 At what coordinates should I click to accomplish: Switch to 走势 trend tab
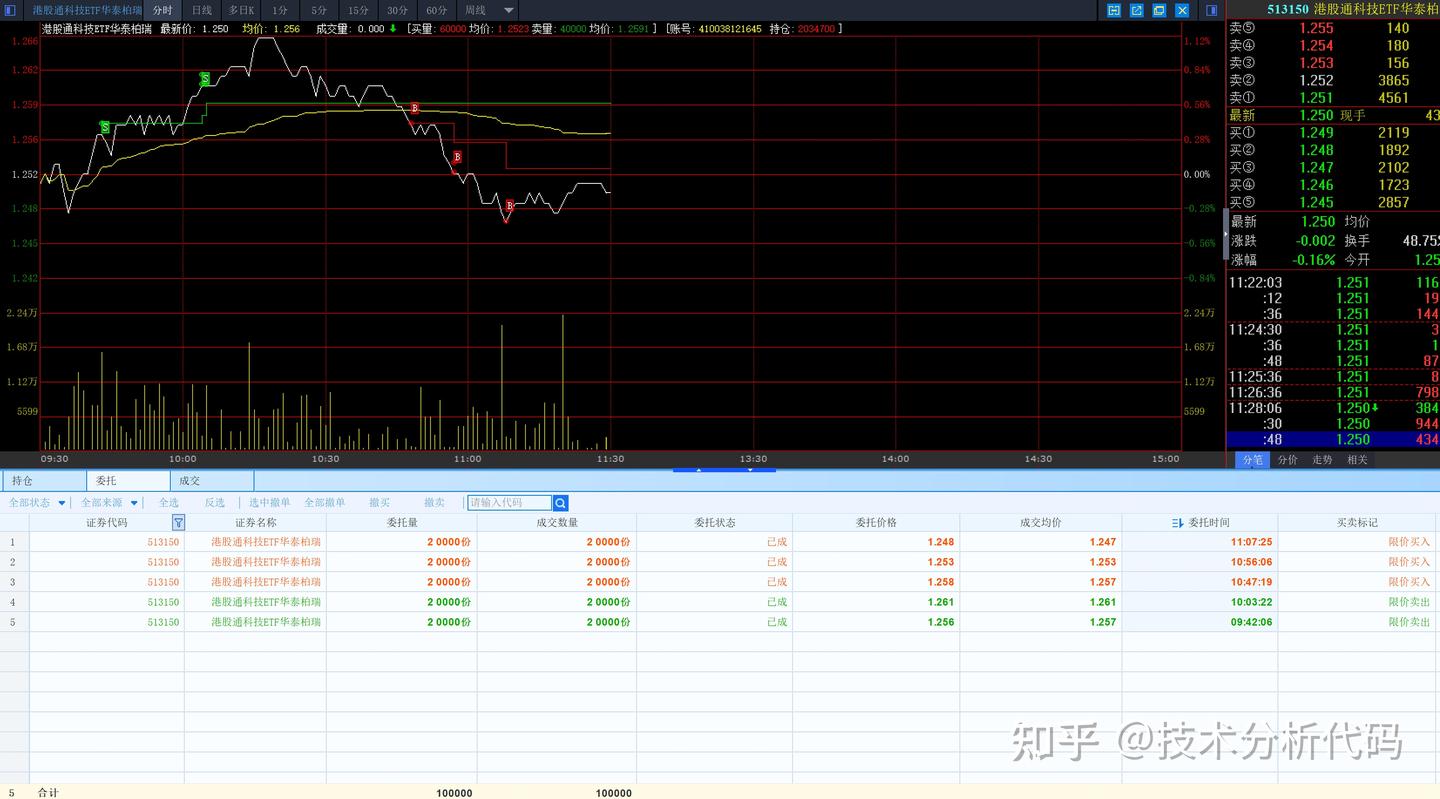(x=1323, y=460)
